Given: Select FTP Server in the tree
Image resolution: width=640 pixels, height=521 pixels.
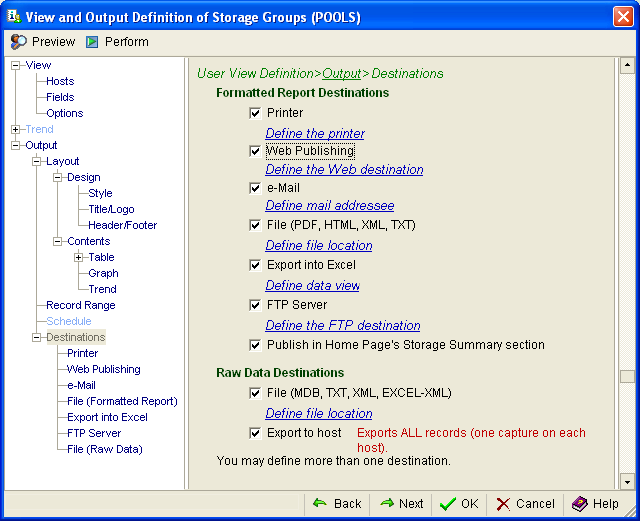Looking at the screenshot, I should pos(94,433).
